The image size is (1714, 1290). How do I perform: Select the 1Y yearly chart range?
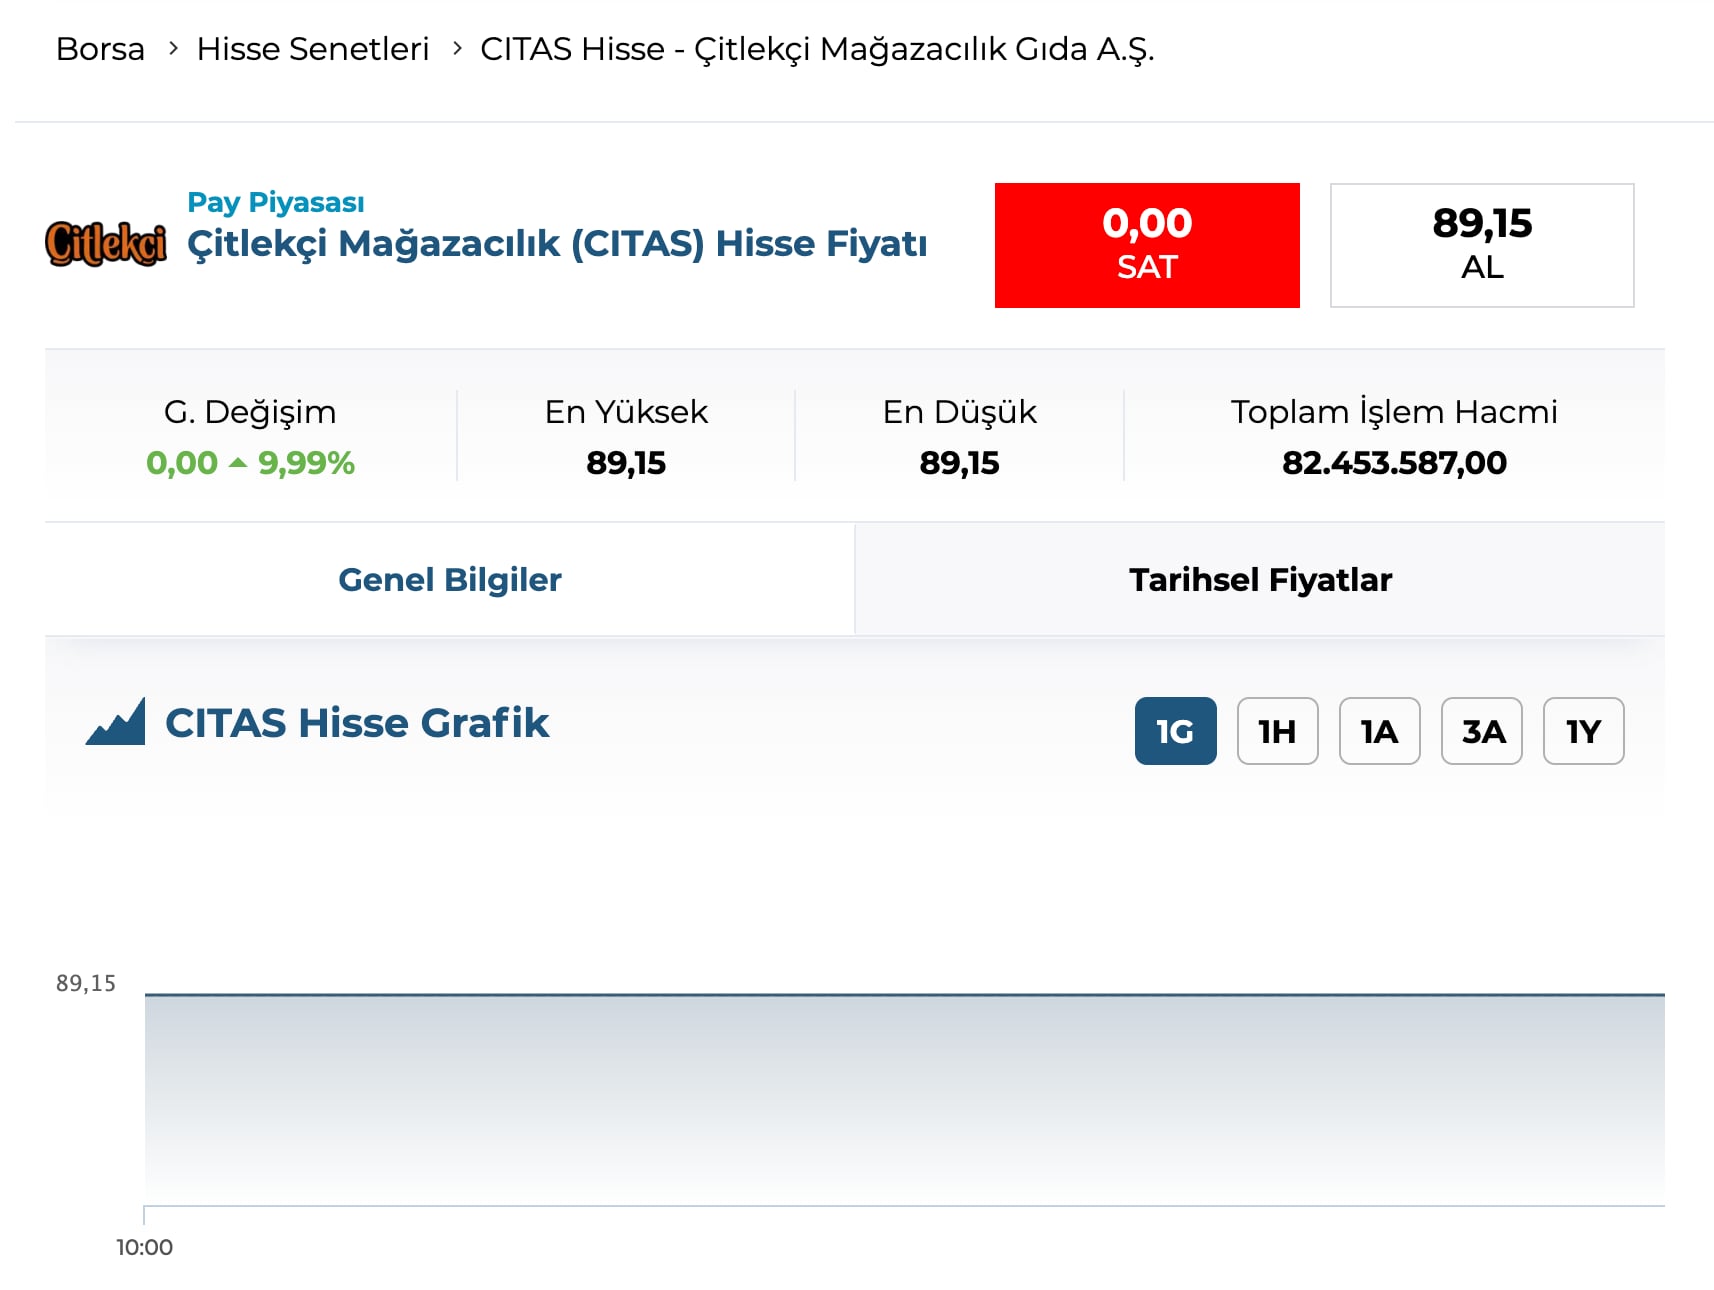coord(1583,731)
